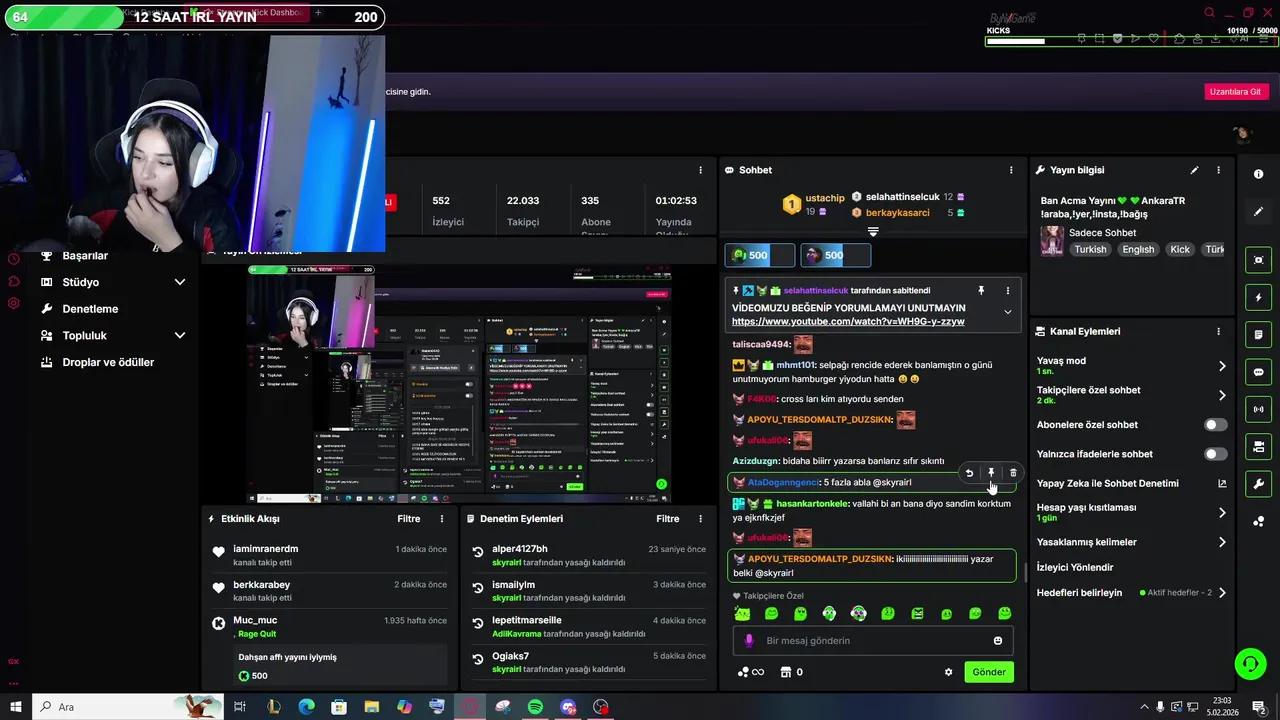Click iamimranerdm in Etkinlik Akışı
Image resolution: width=1280 pixels, height=720 pixels.
tap(266, 549)
